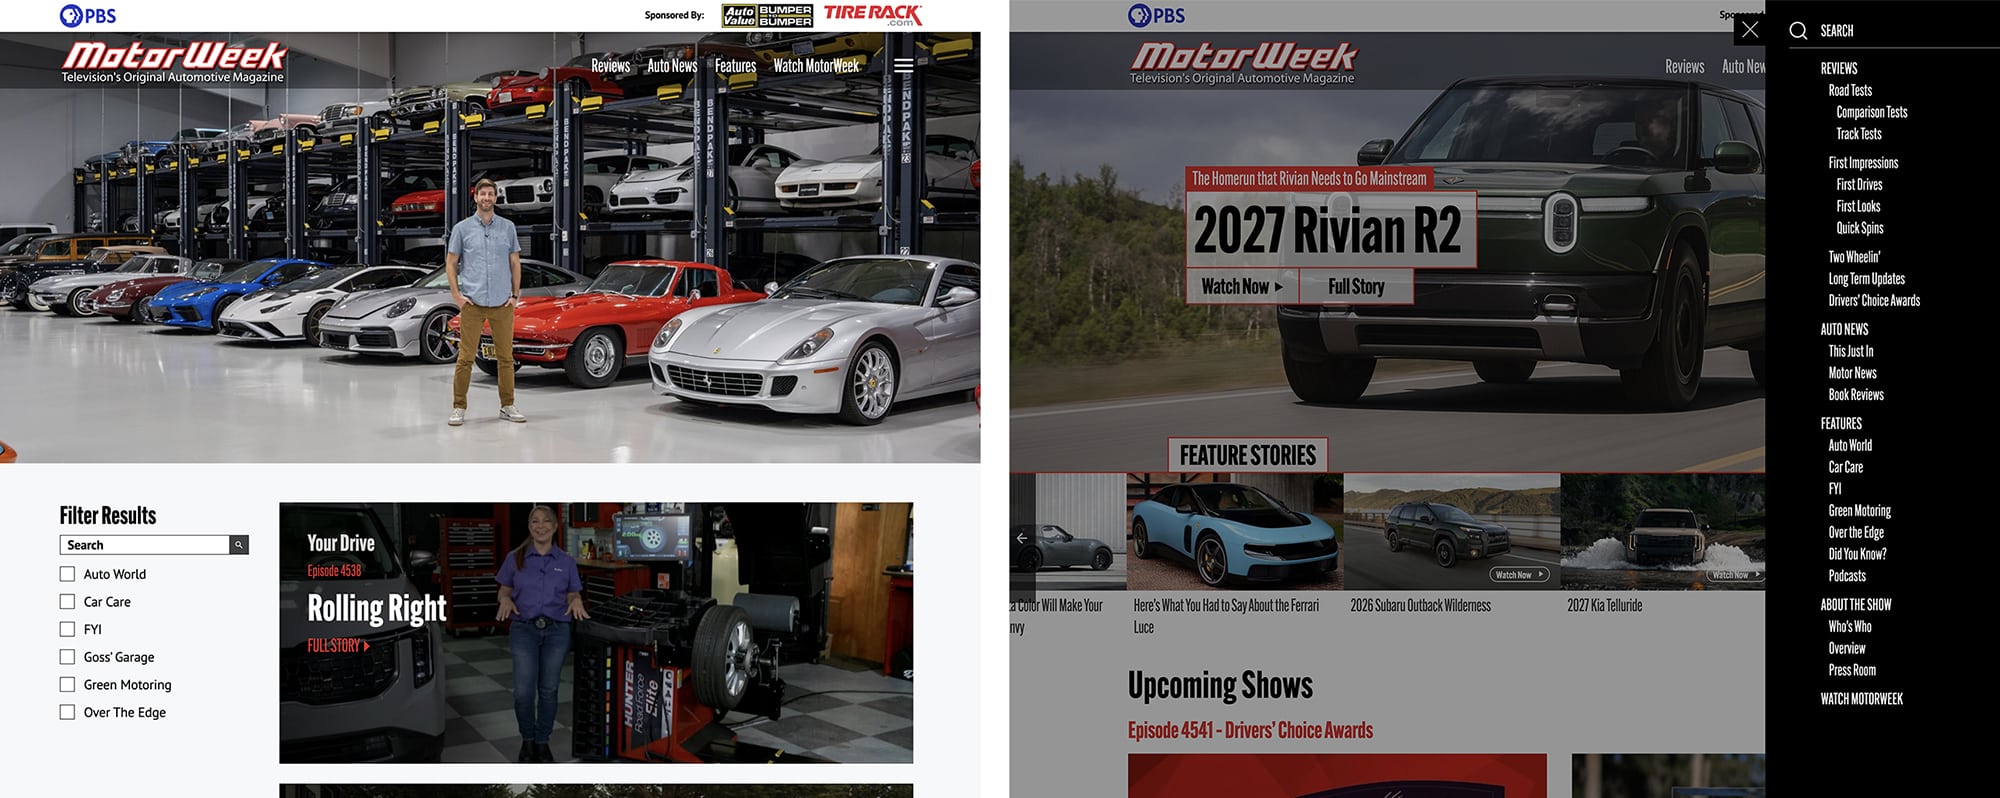Screen dimensions: 2000x798
Task: Open Podcasts in the menu
Action: pyautogui.click(x=1847, y=576)
